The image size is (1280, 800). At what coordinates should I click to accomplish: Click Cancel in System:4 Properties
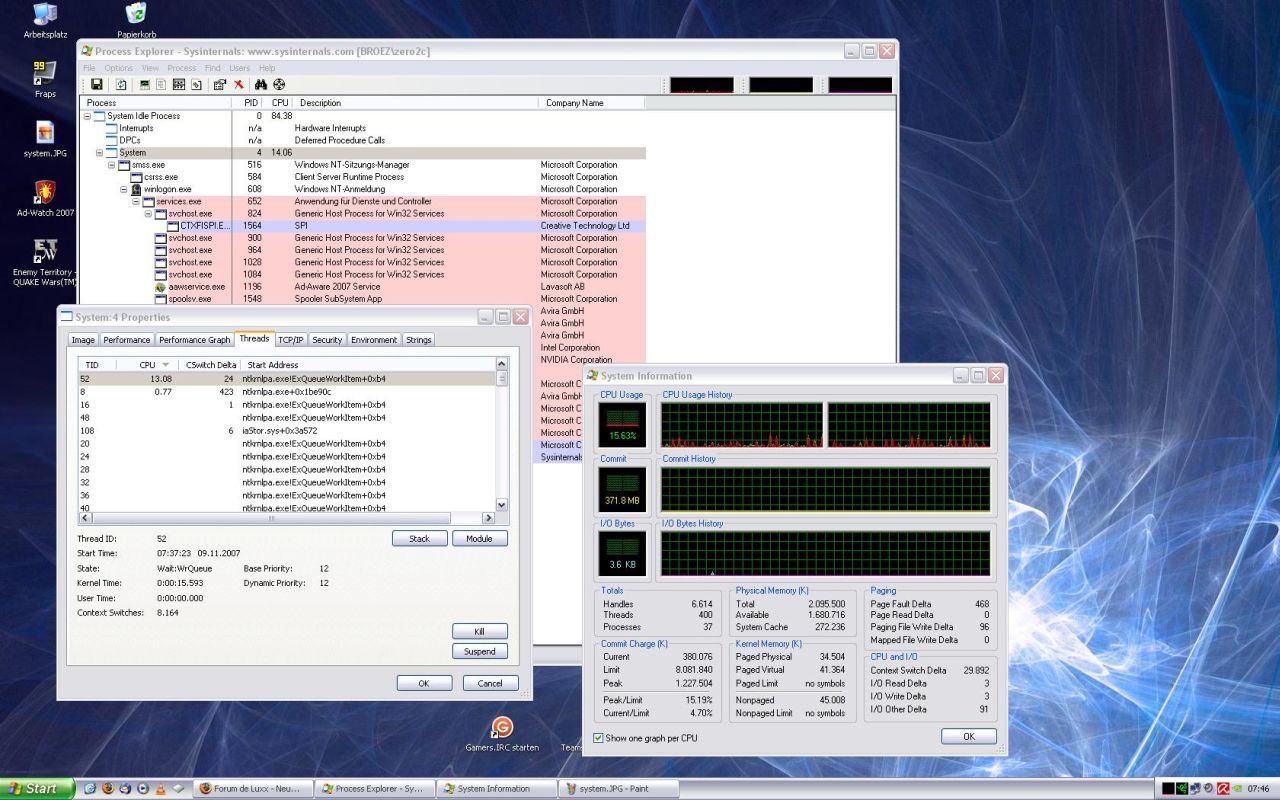(490, 683)
